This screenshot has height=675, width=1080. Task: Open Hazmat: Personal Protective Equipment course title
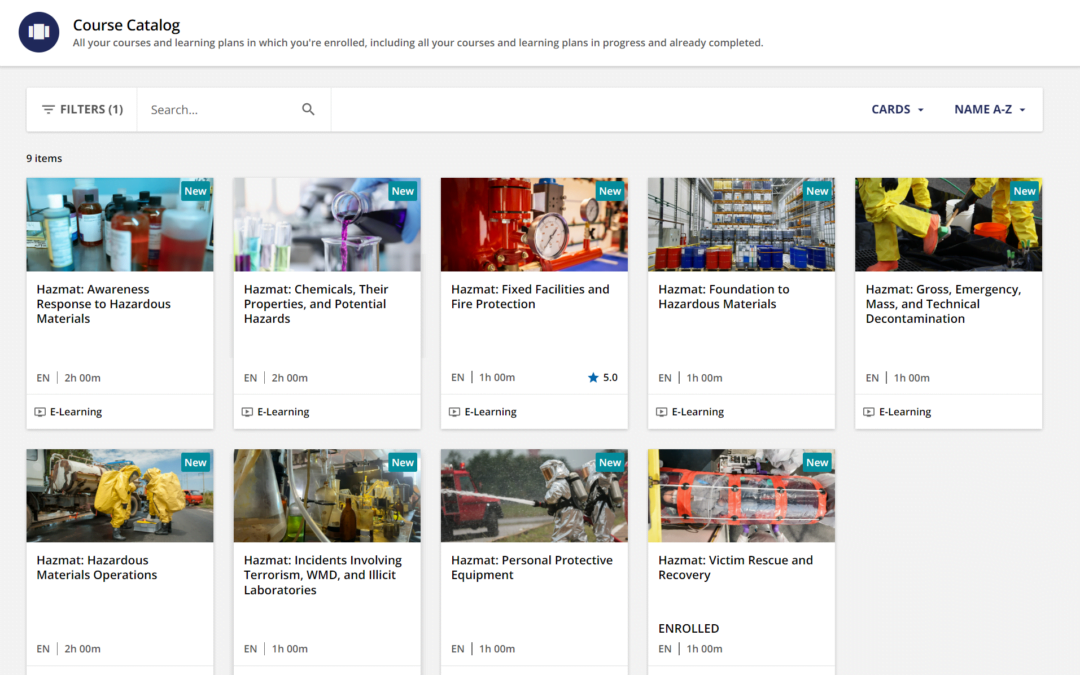tap(531, 567)
